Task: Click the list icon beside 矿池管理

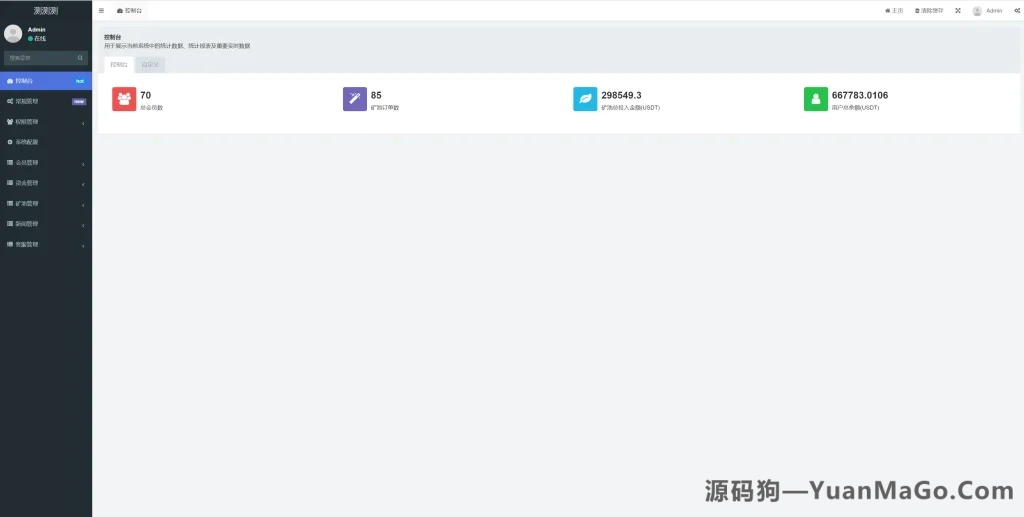Action: 10,203
